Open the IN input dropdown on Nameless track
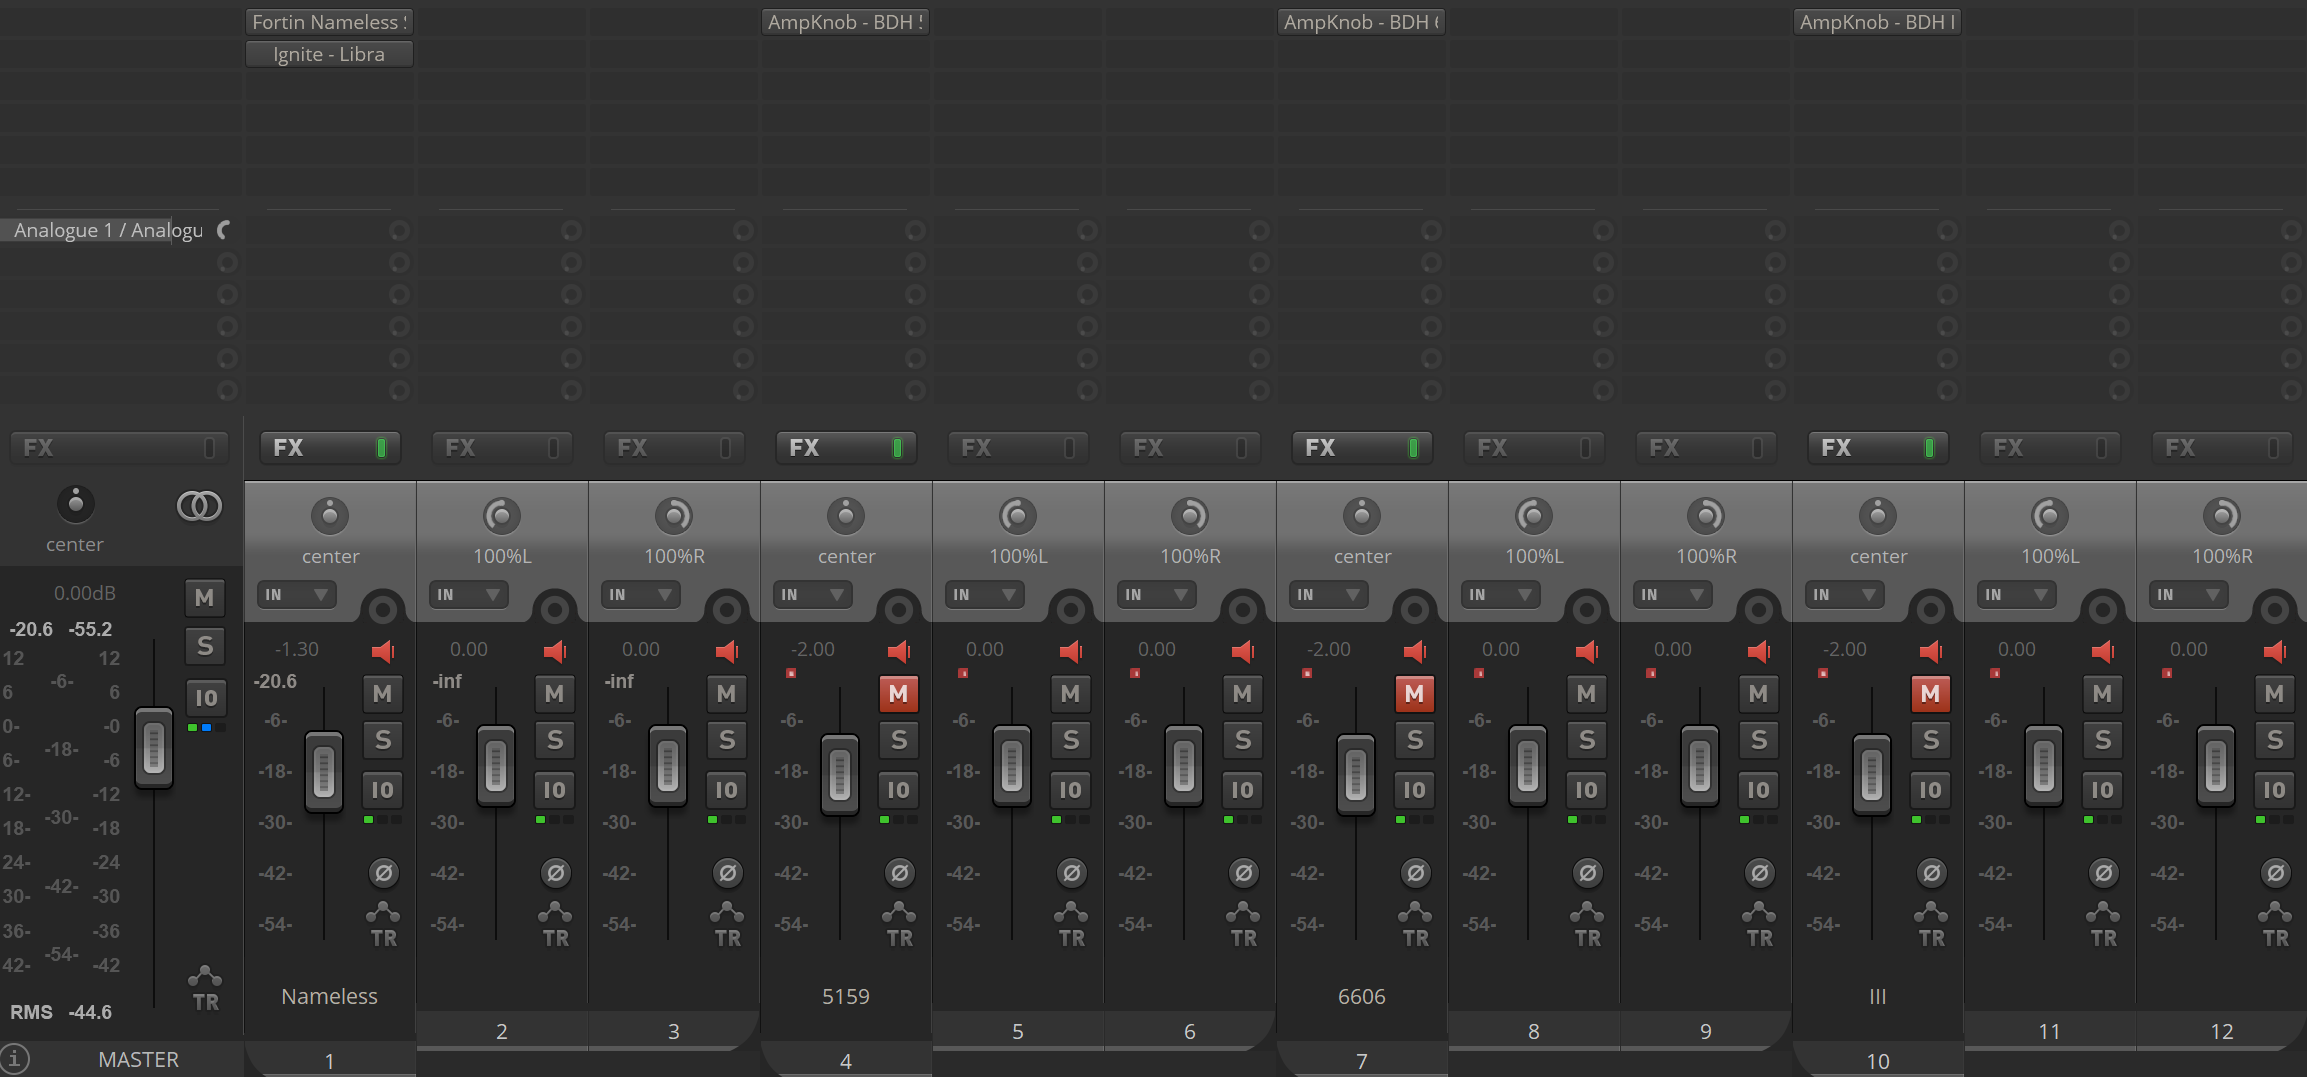Image resolution: width=2307 pixels, height=1078 pixels. [x=297, y=595]
